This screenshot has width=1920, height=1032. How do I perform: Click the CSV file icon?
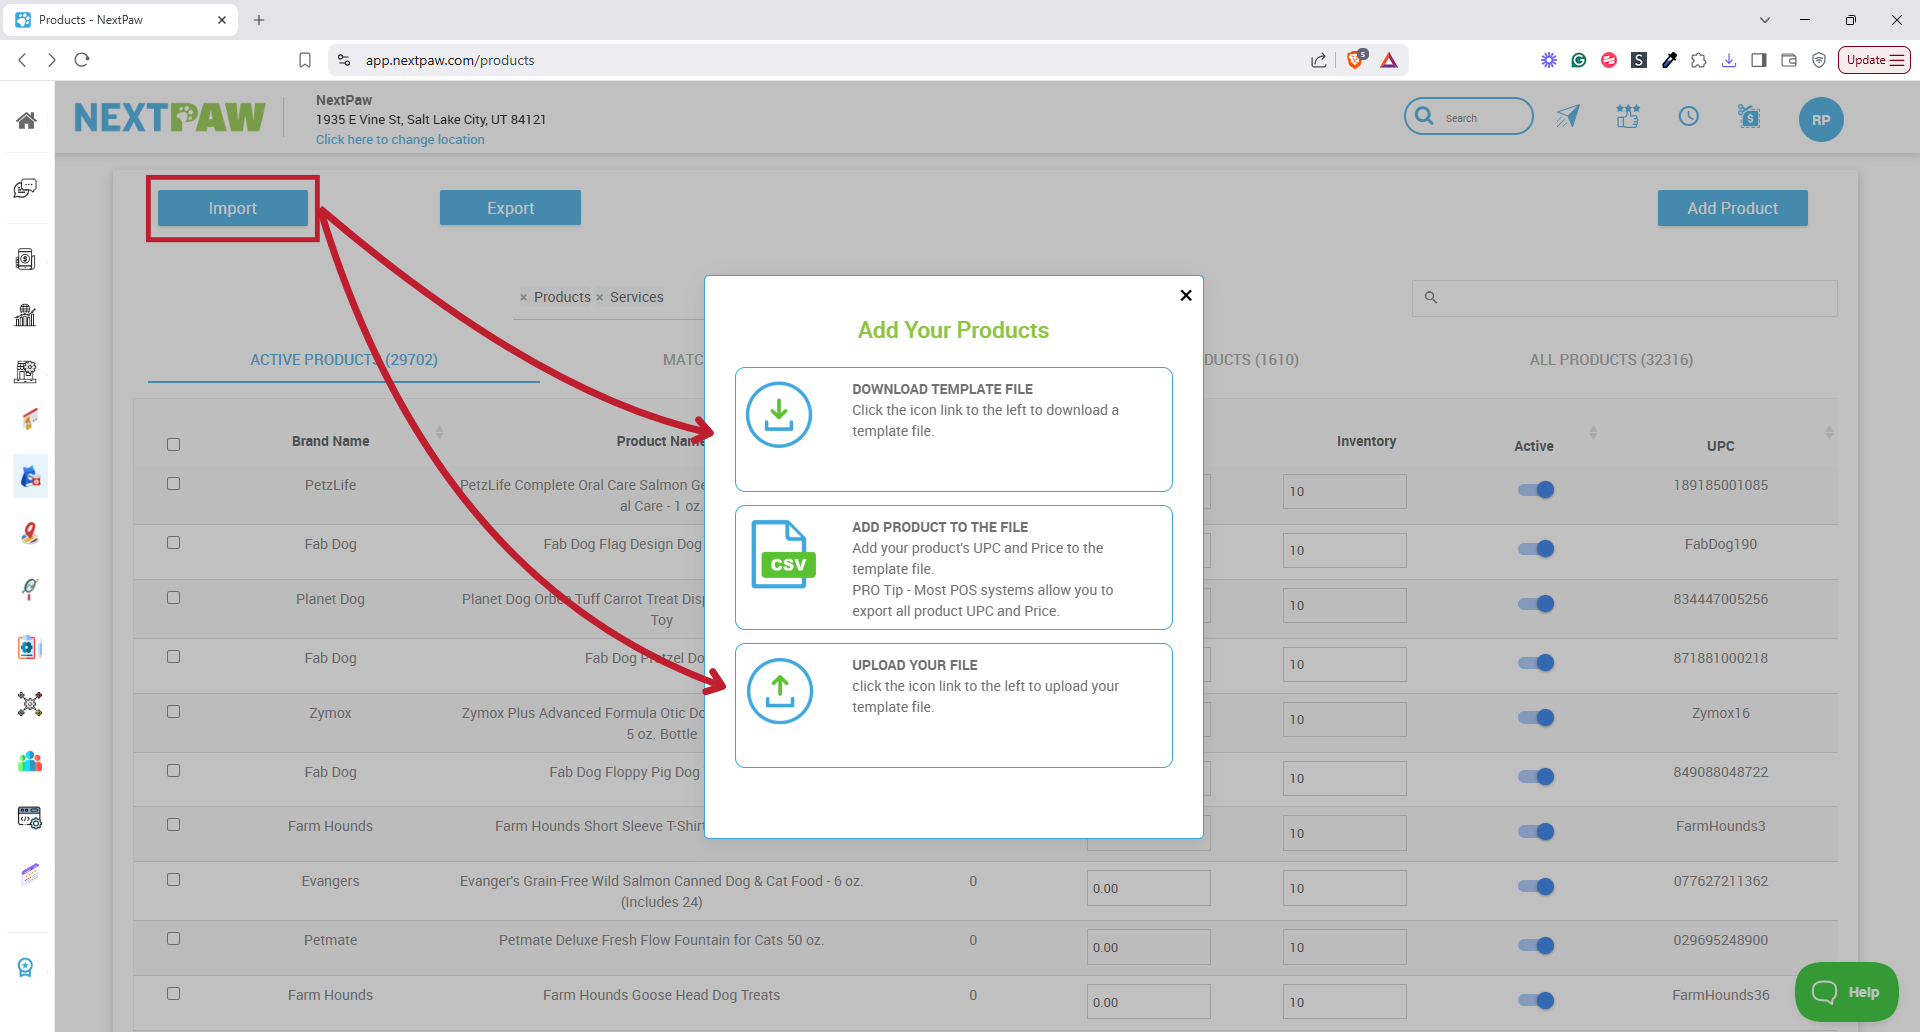point(783,554)
